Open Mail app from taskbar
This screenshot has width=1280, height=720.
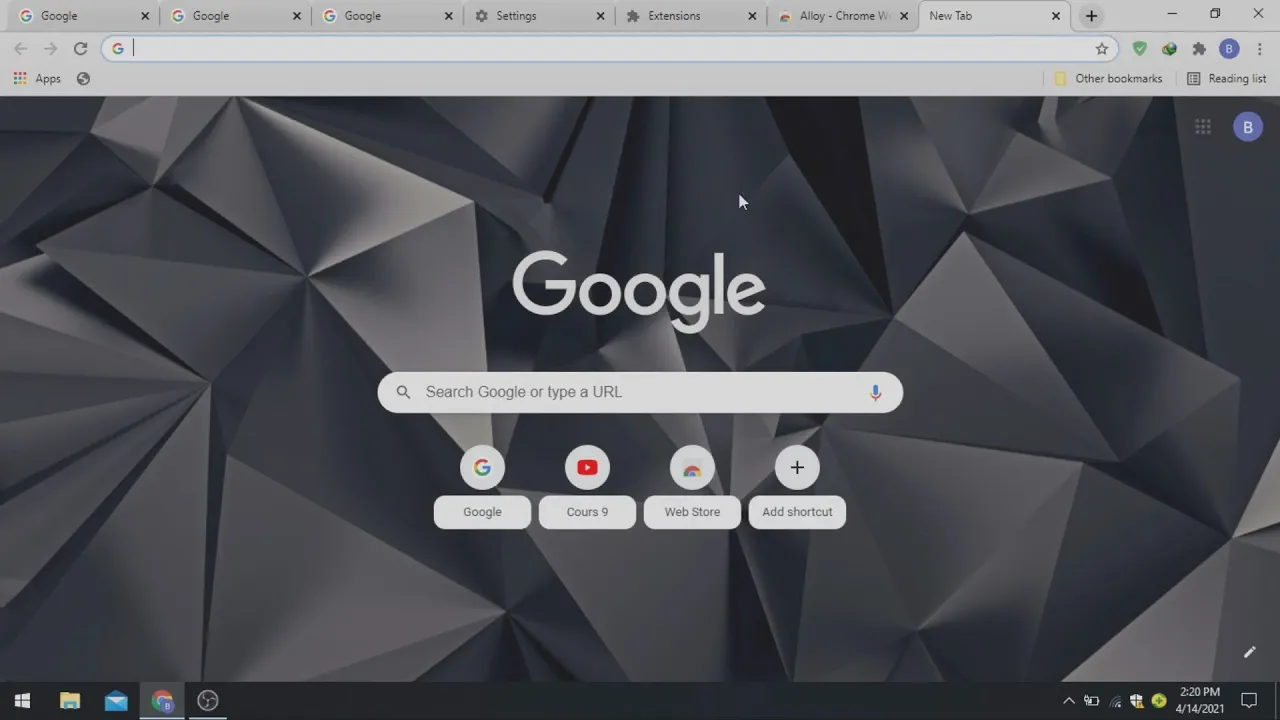pyautogui.click(x=116, y=700)
